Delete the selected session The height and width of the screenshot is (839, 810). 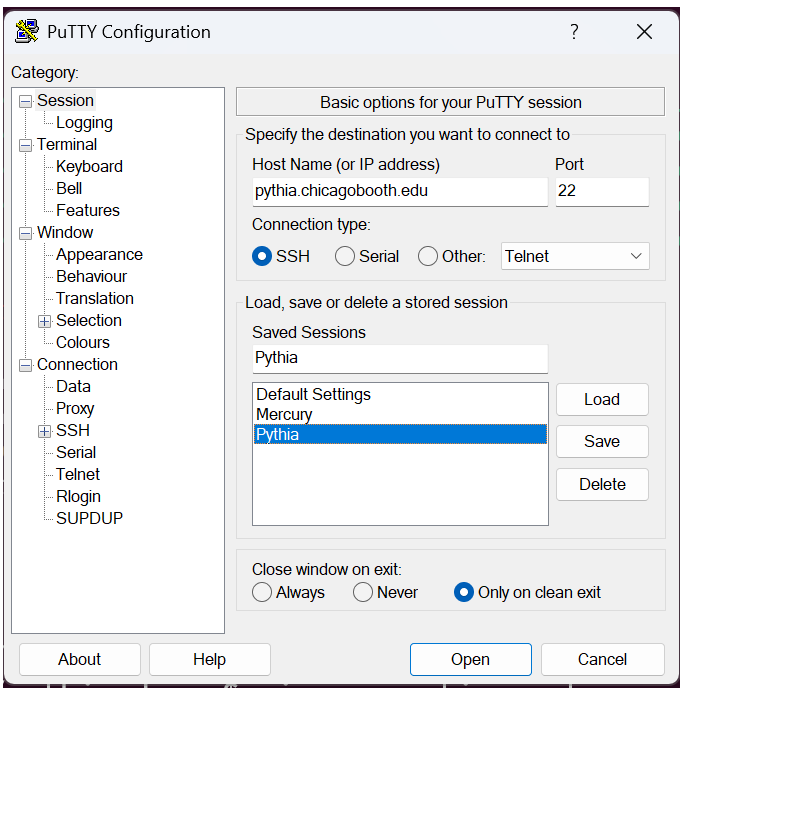point(602,484)
